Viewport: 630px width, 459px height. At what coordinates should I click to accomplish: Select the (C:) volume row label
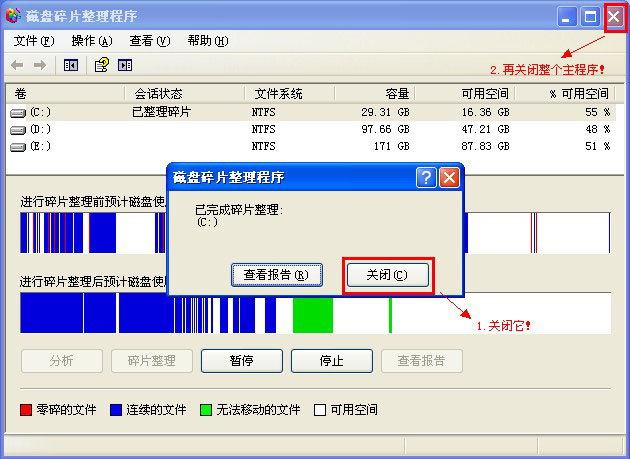pos(41,112)
